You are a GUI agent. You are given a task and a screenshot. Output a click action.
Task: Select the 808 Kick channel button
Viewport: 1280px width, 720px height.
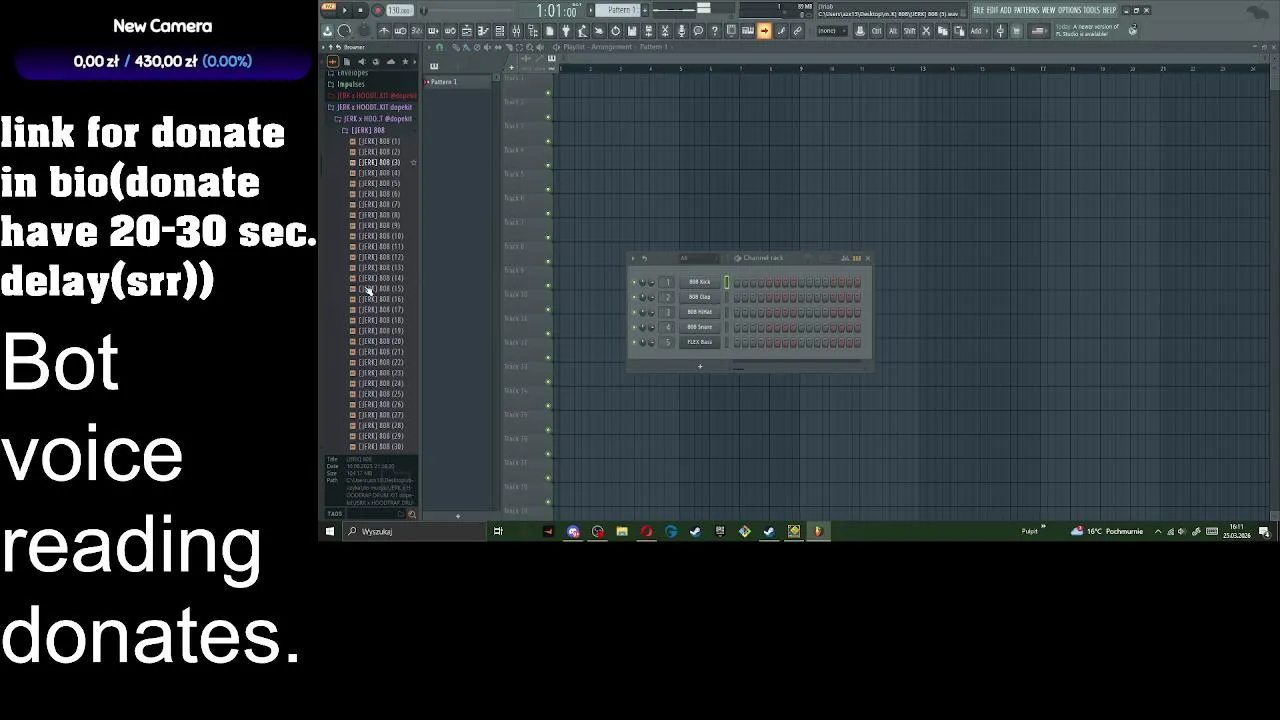tap(700, 282)
